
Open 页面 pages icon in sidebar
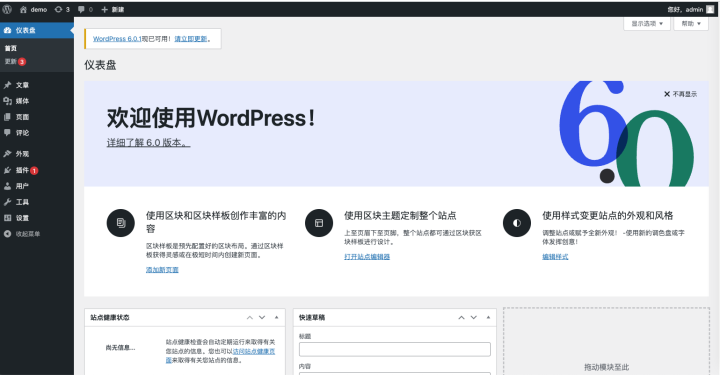pos(7,117)
